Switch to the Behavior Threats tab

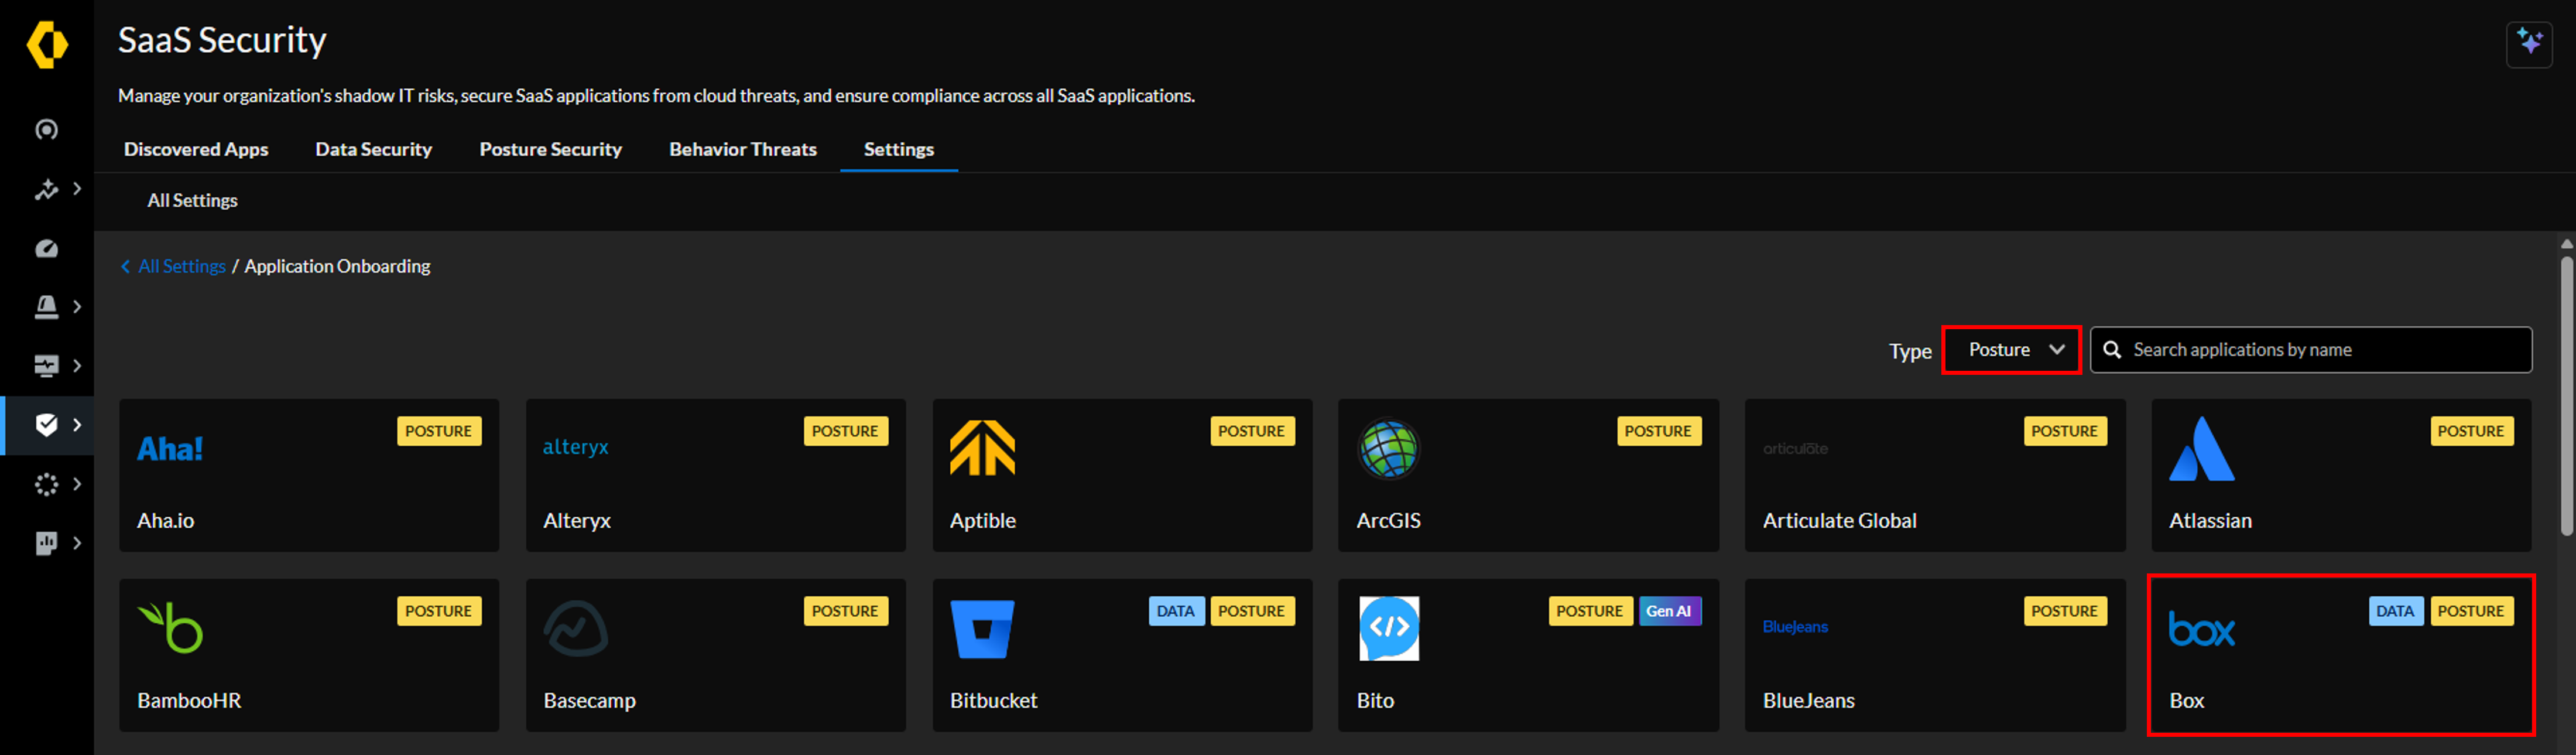click(x=743, y=149)
